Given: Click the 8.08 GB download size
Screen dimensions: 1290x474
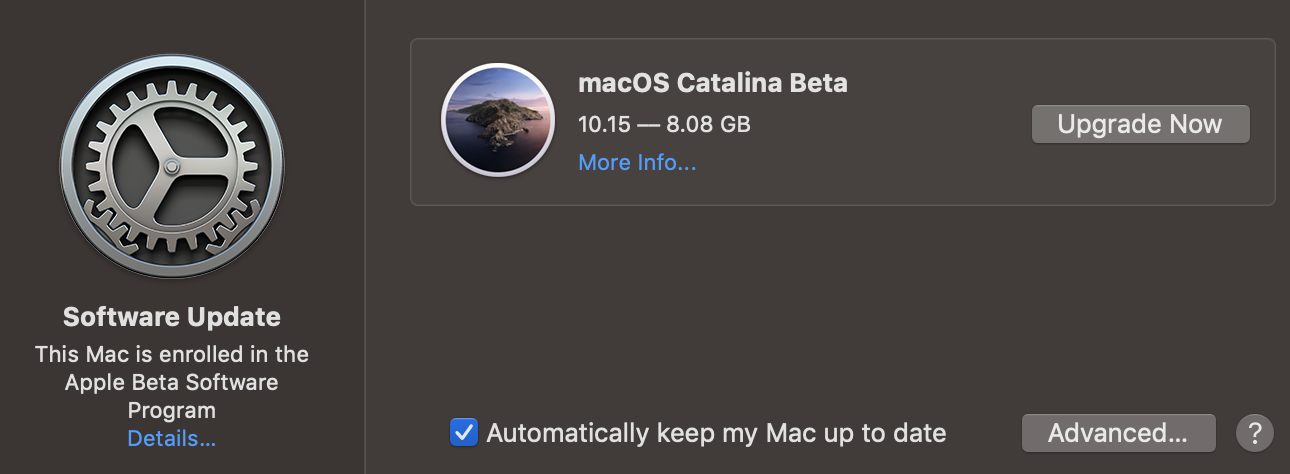Looking at the screenshot, I should click(708, 125).
